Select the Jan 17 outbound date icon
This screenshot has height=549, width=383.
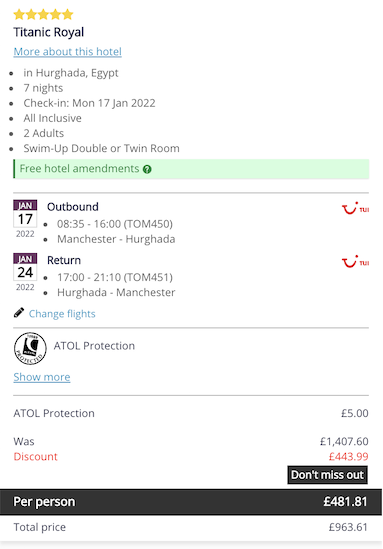[25, 219]
